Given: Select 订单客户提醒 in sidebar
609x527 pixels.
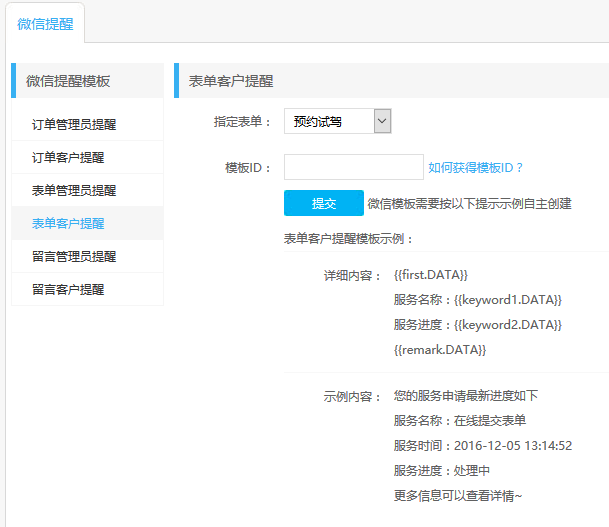Looking at the screenshot, I should click(x=87, y=157).
